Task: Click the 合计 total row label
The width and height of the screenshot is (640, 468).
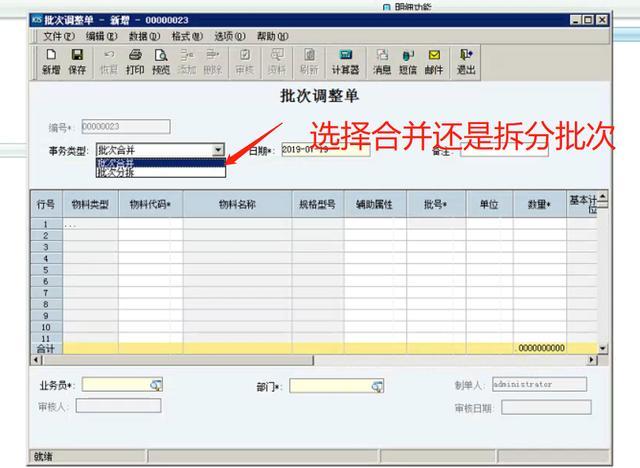Action: pyautogui.click(x=47, y=349)
